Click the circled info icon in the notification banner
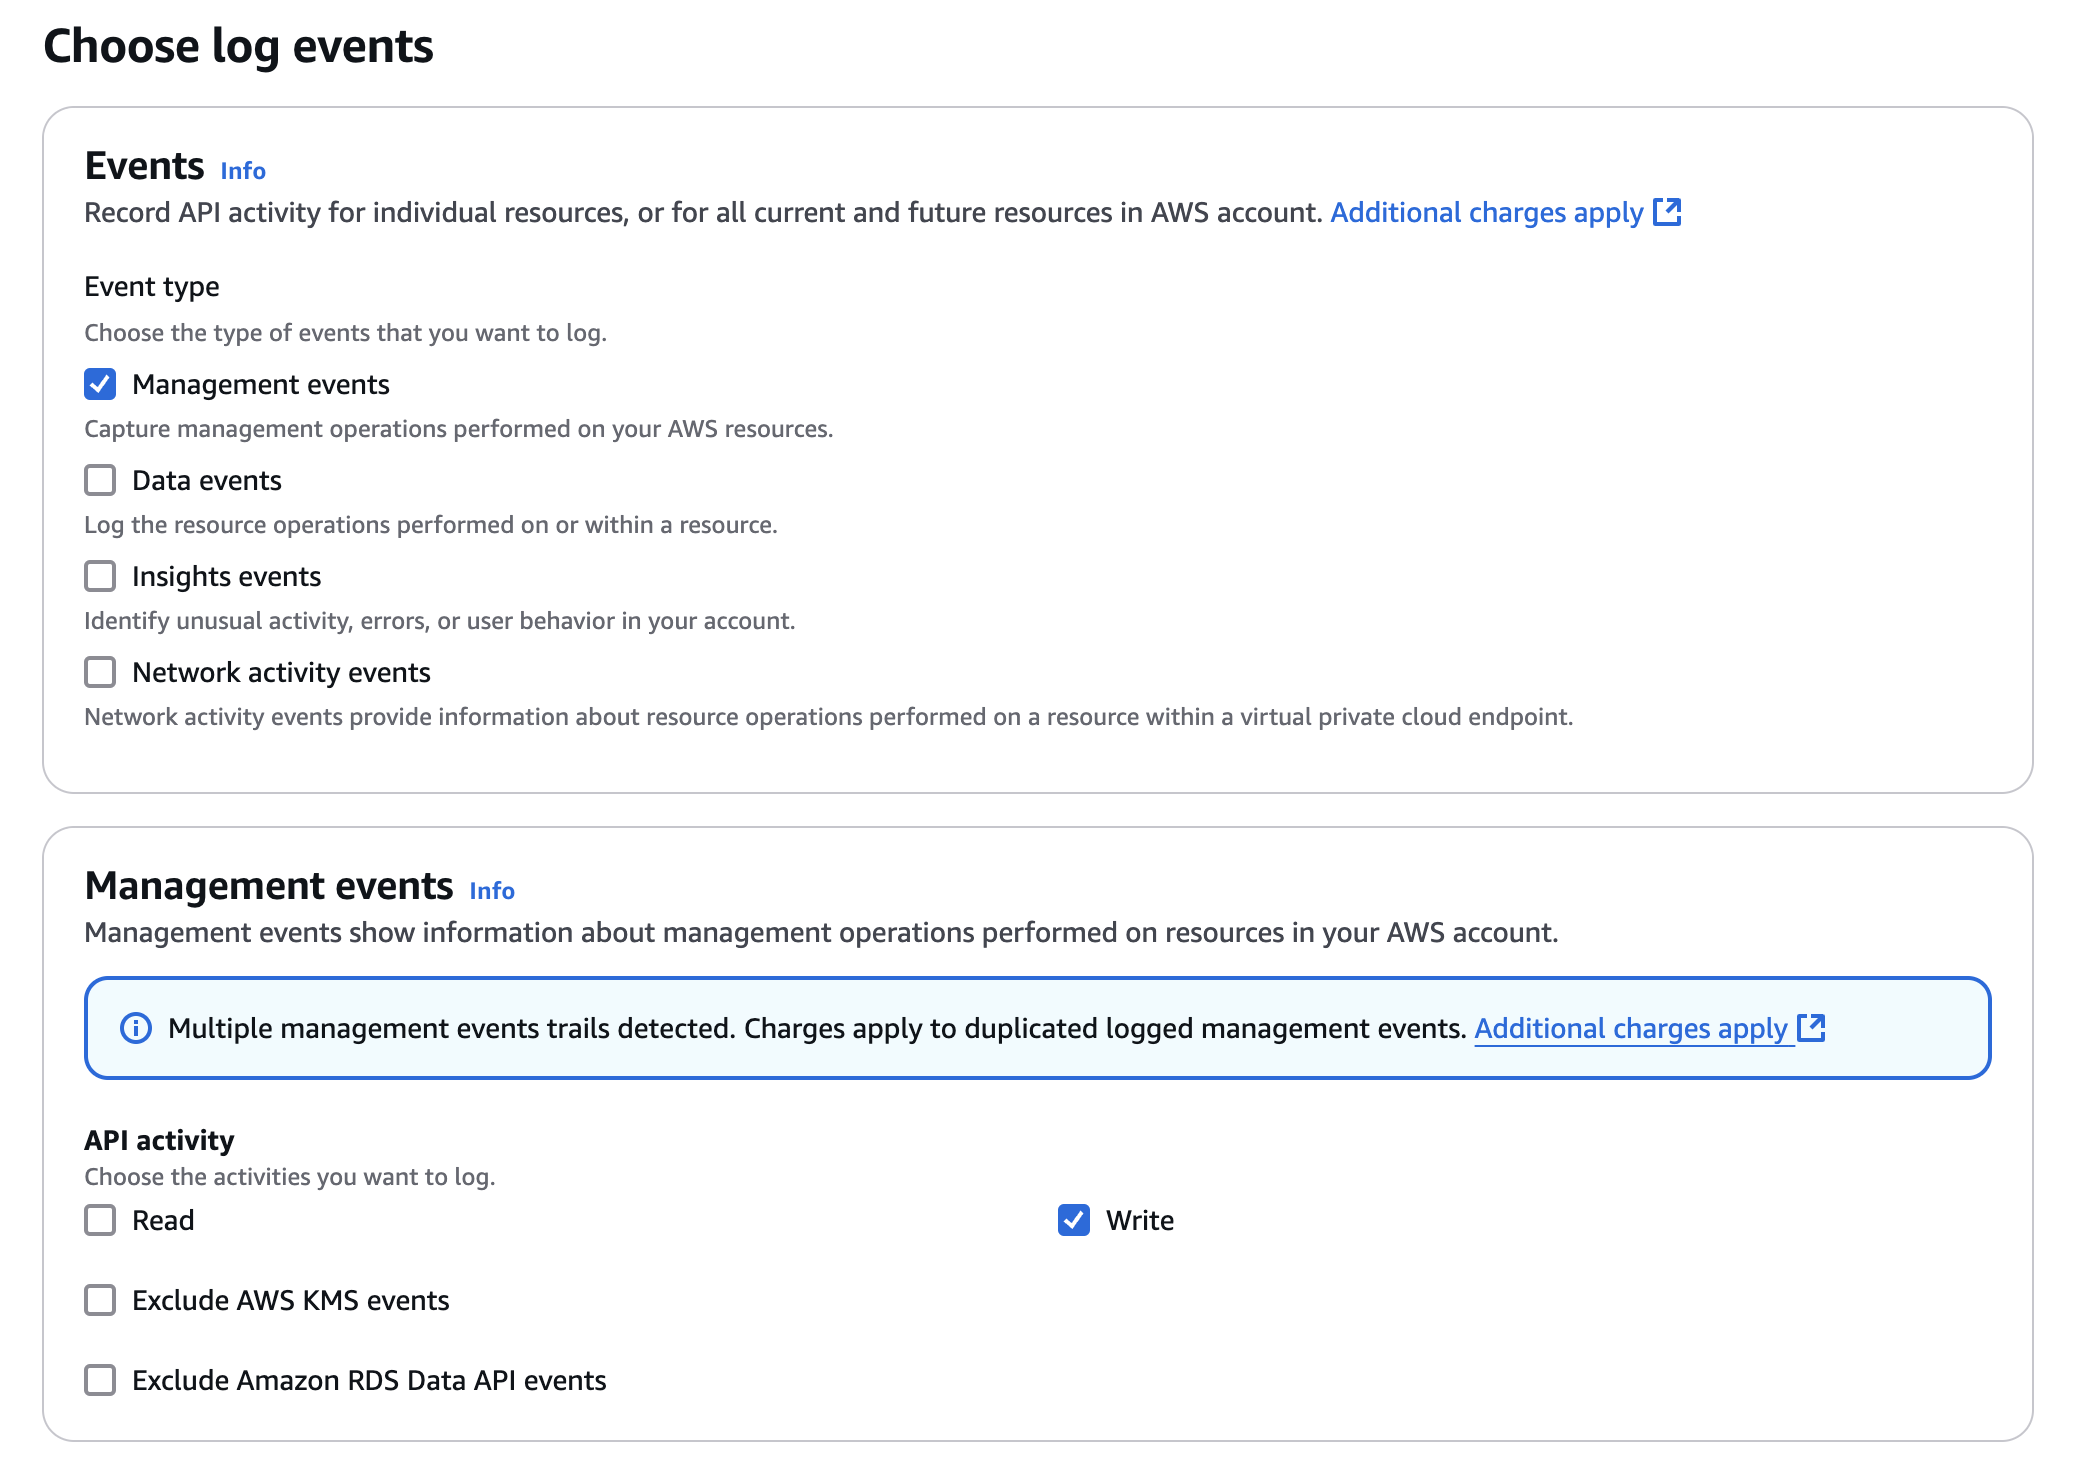Image resolution: width=2090 pixels, height=1462 pixels. tap(134, 1027)
